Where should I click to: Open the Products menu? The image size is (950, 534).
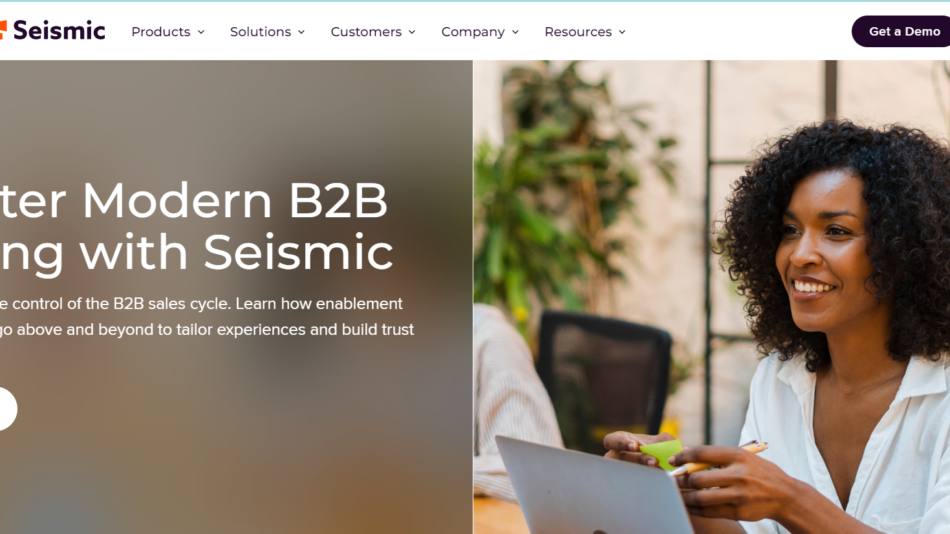pos(161,32)
